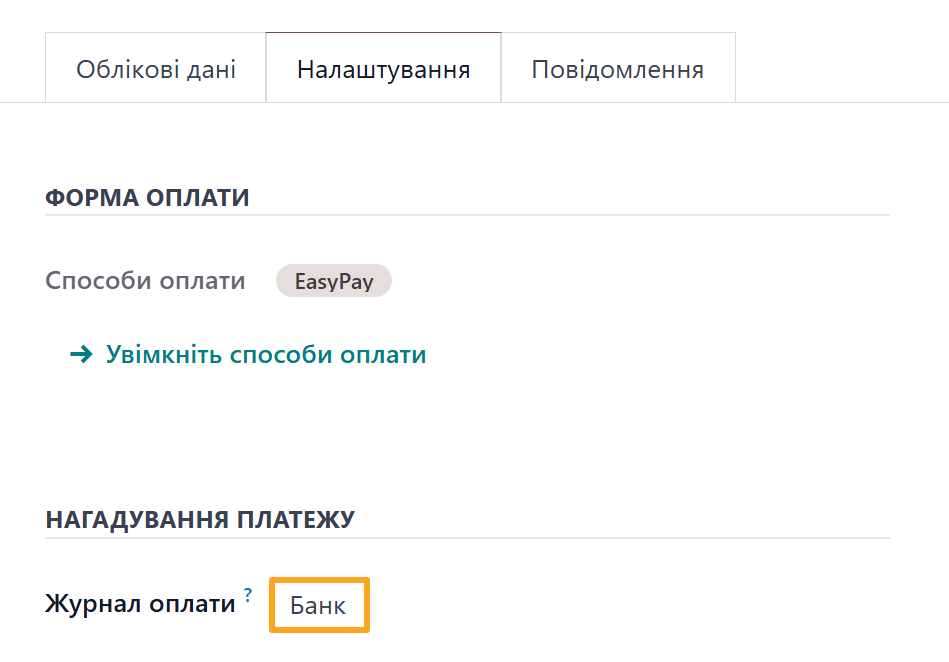Switch to the Повідомлення tab
This screenshot has height=662, width=949.
(617, 67)
